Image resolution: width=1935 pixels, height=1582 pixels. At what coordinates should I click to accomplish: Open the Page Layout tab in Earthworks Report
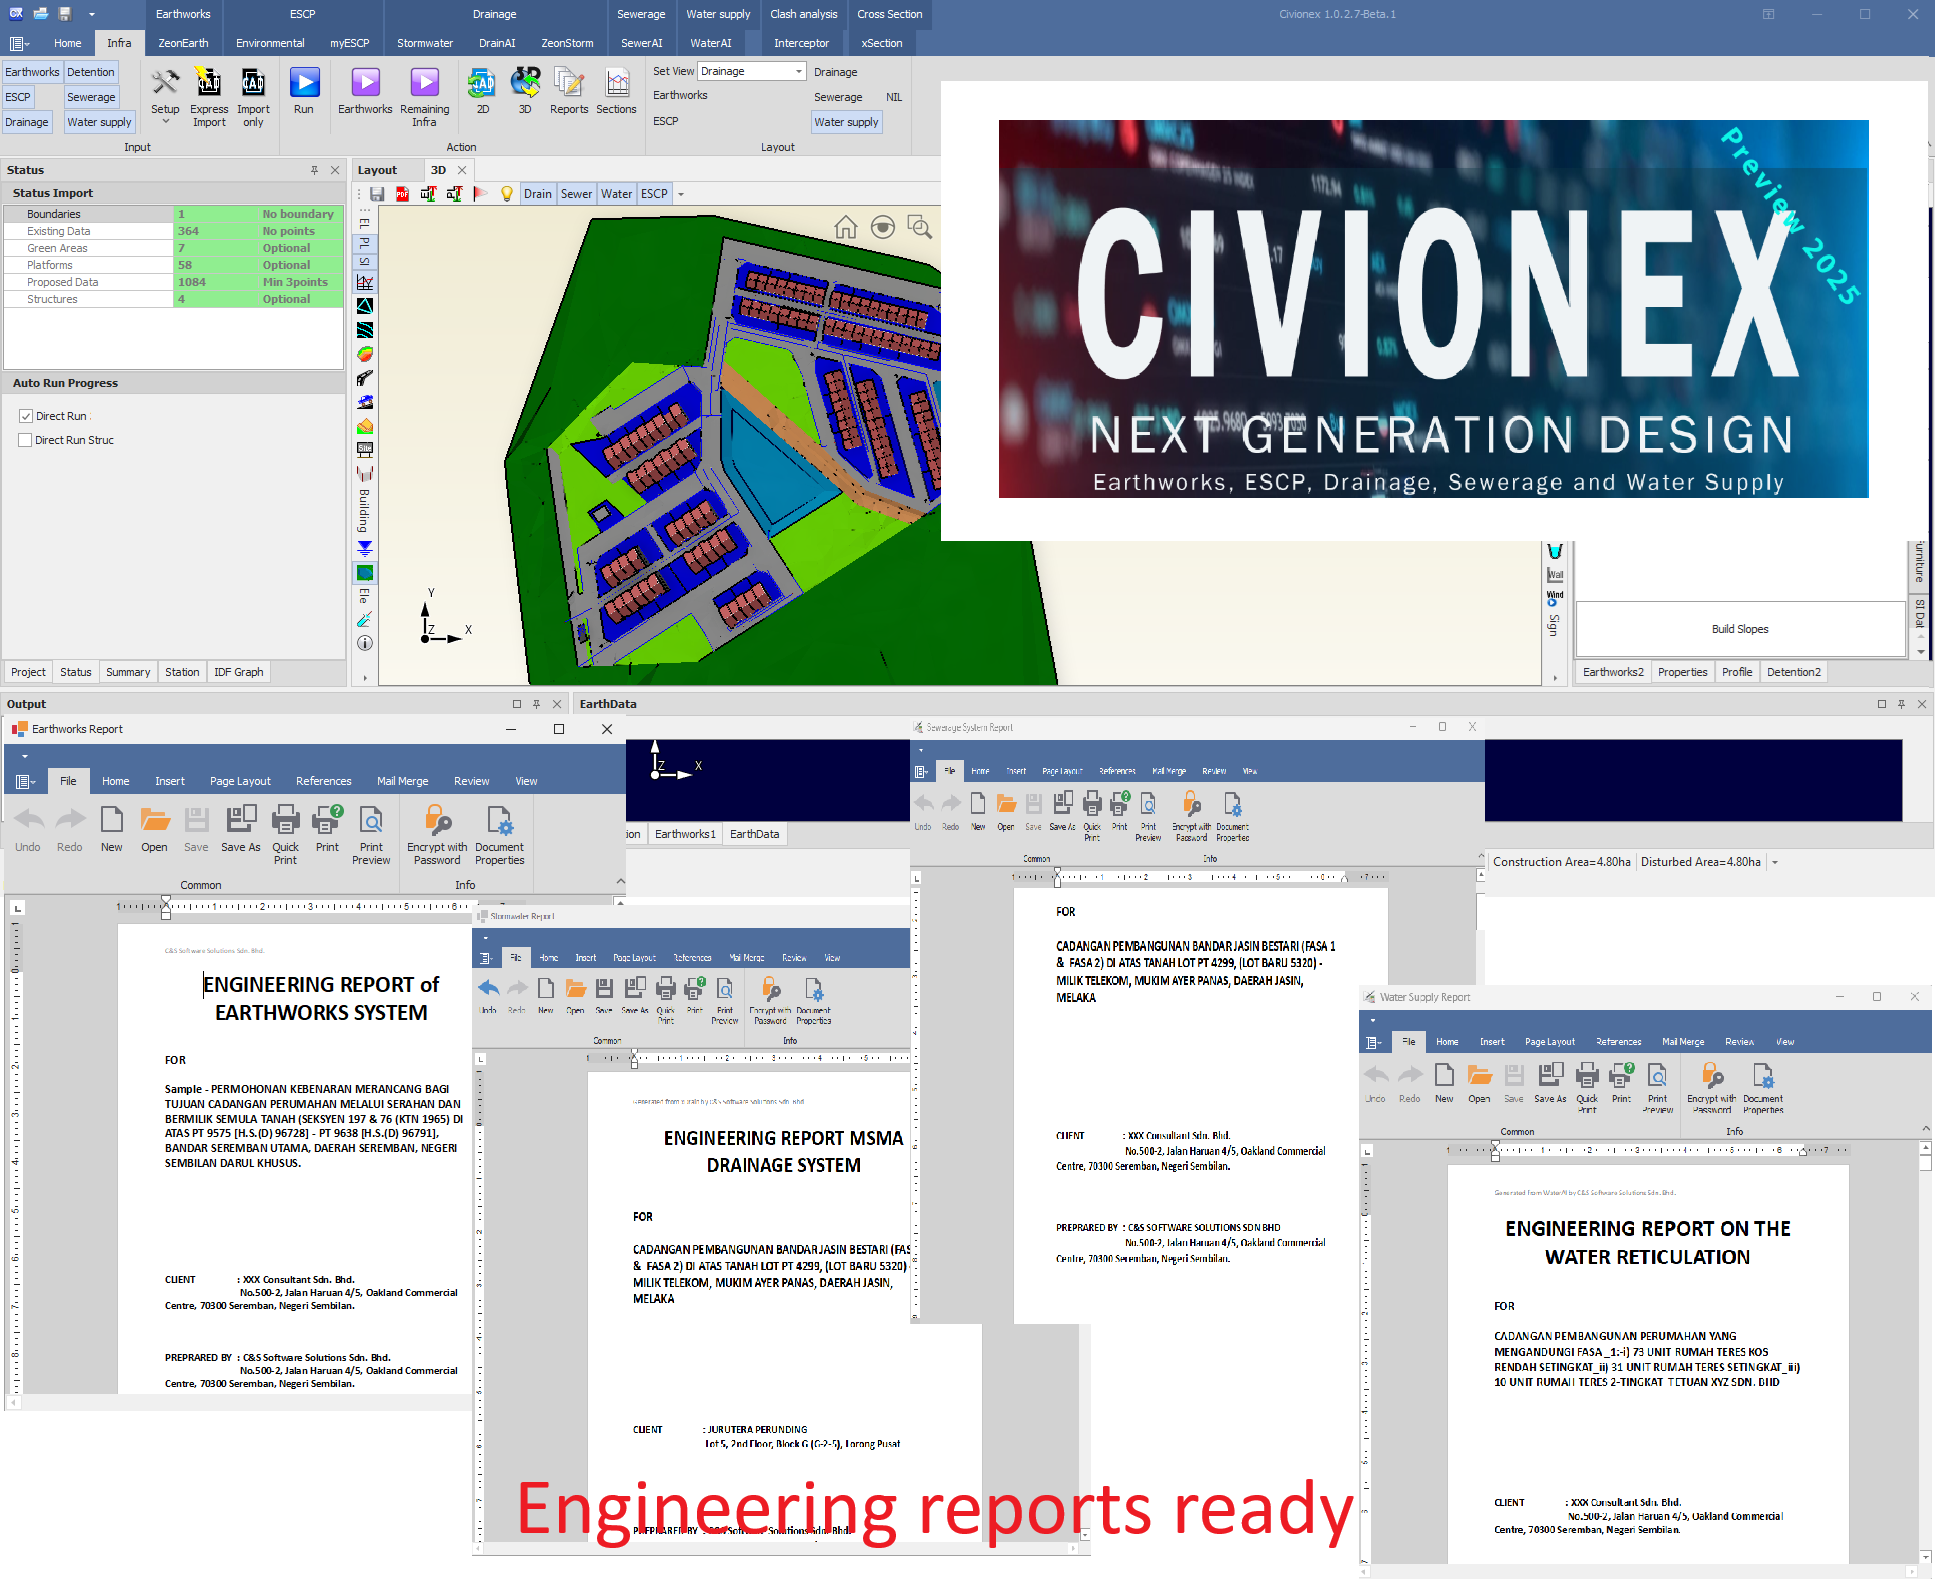tap(240, 781)
